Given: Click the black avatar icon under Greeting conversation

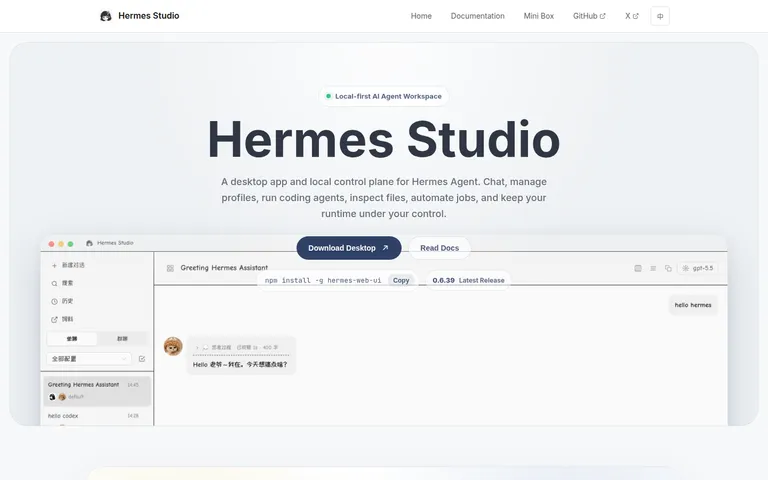Looking at the screenshot, I should [x=52, y=397].
